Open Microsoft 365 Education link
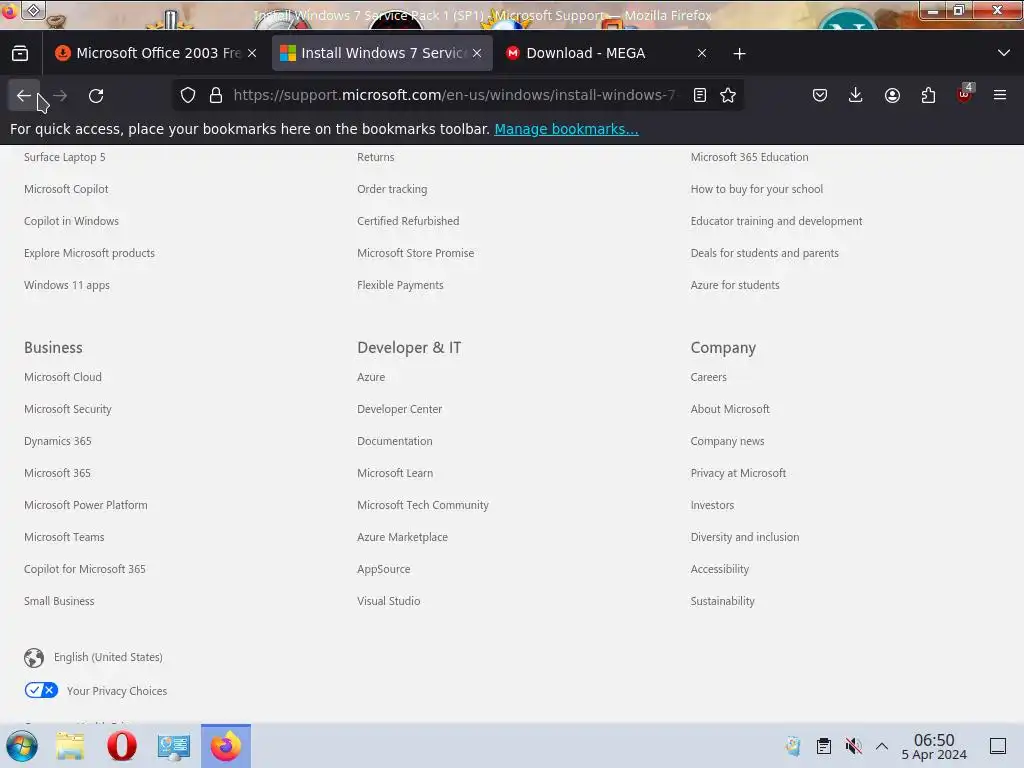Screen dimensions: 1024x768 [750, 157]
